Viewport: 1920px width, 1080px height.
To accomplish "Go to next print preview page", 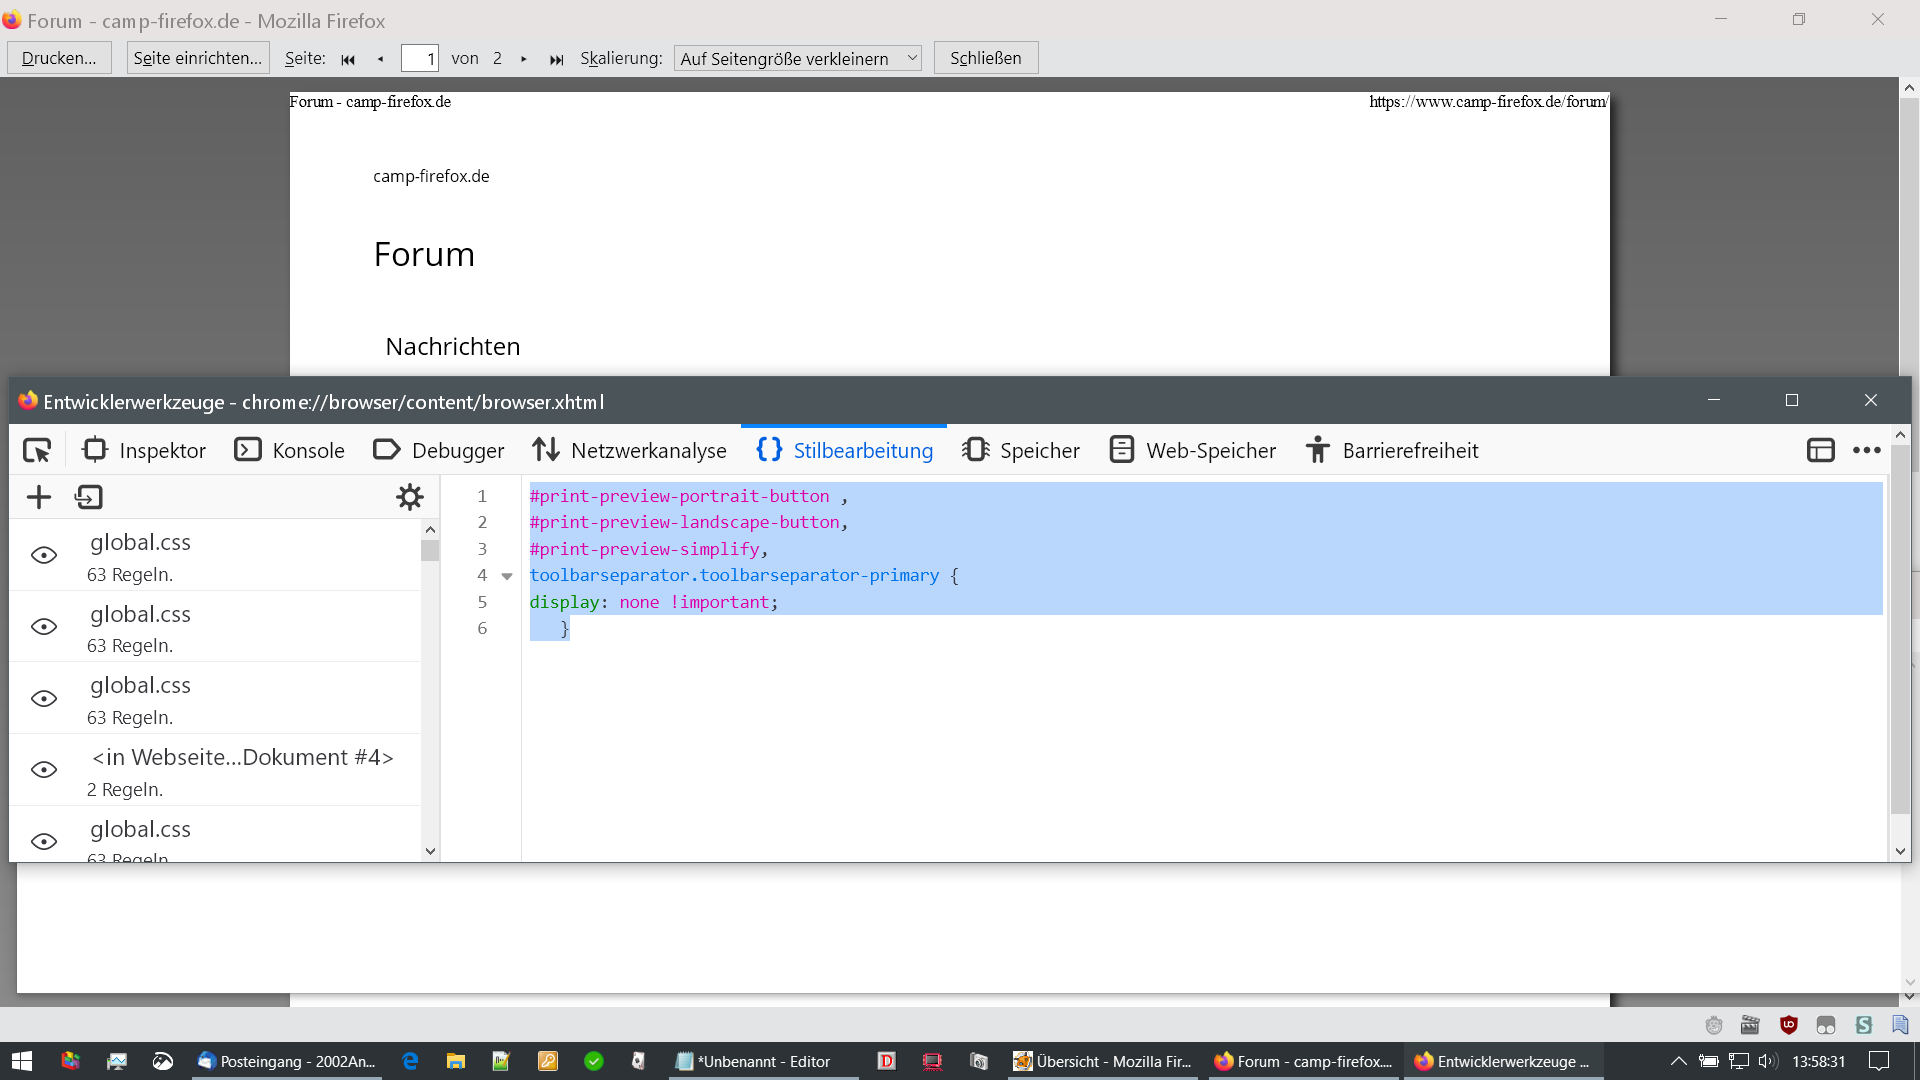I will (x=523, y=59).
